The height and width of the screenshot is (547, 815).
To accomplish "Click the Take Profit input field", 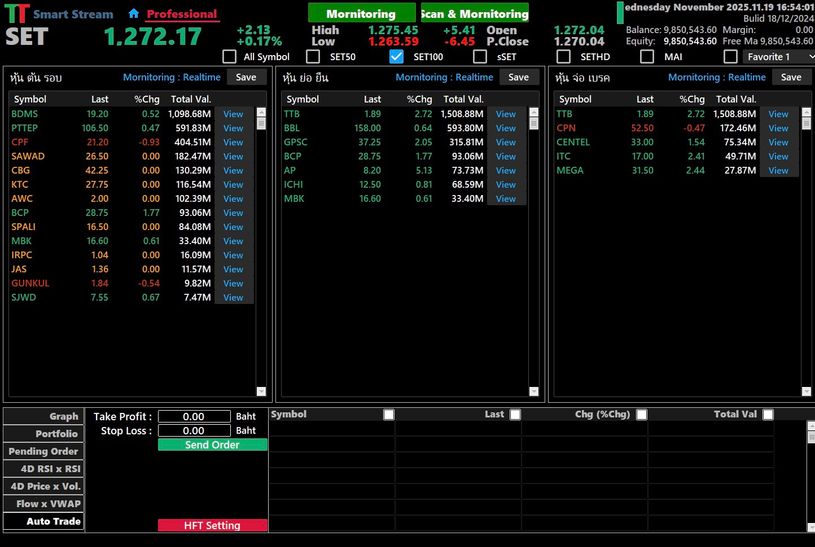I will (x=194, y=416).
